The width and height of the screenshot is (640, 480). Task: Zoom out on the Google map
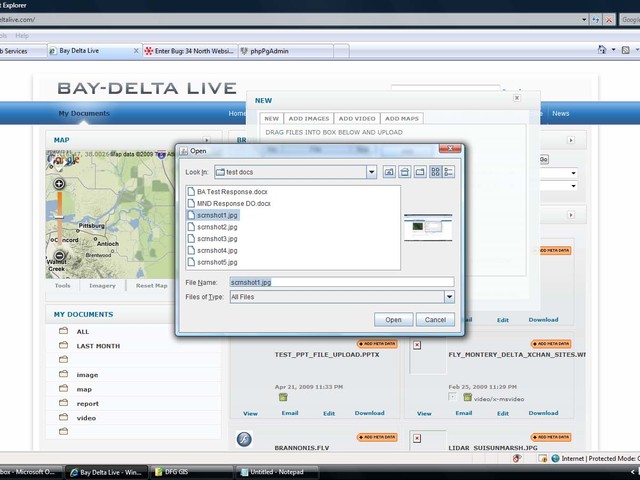(x=60, y=256)
